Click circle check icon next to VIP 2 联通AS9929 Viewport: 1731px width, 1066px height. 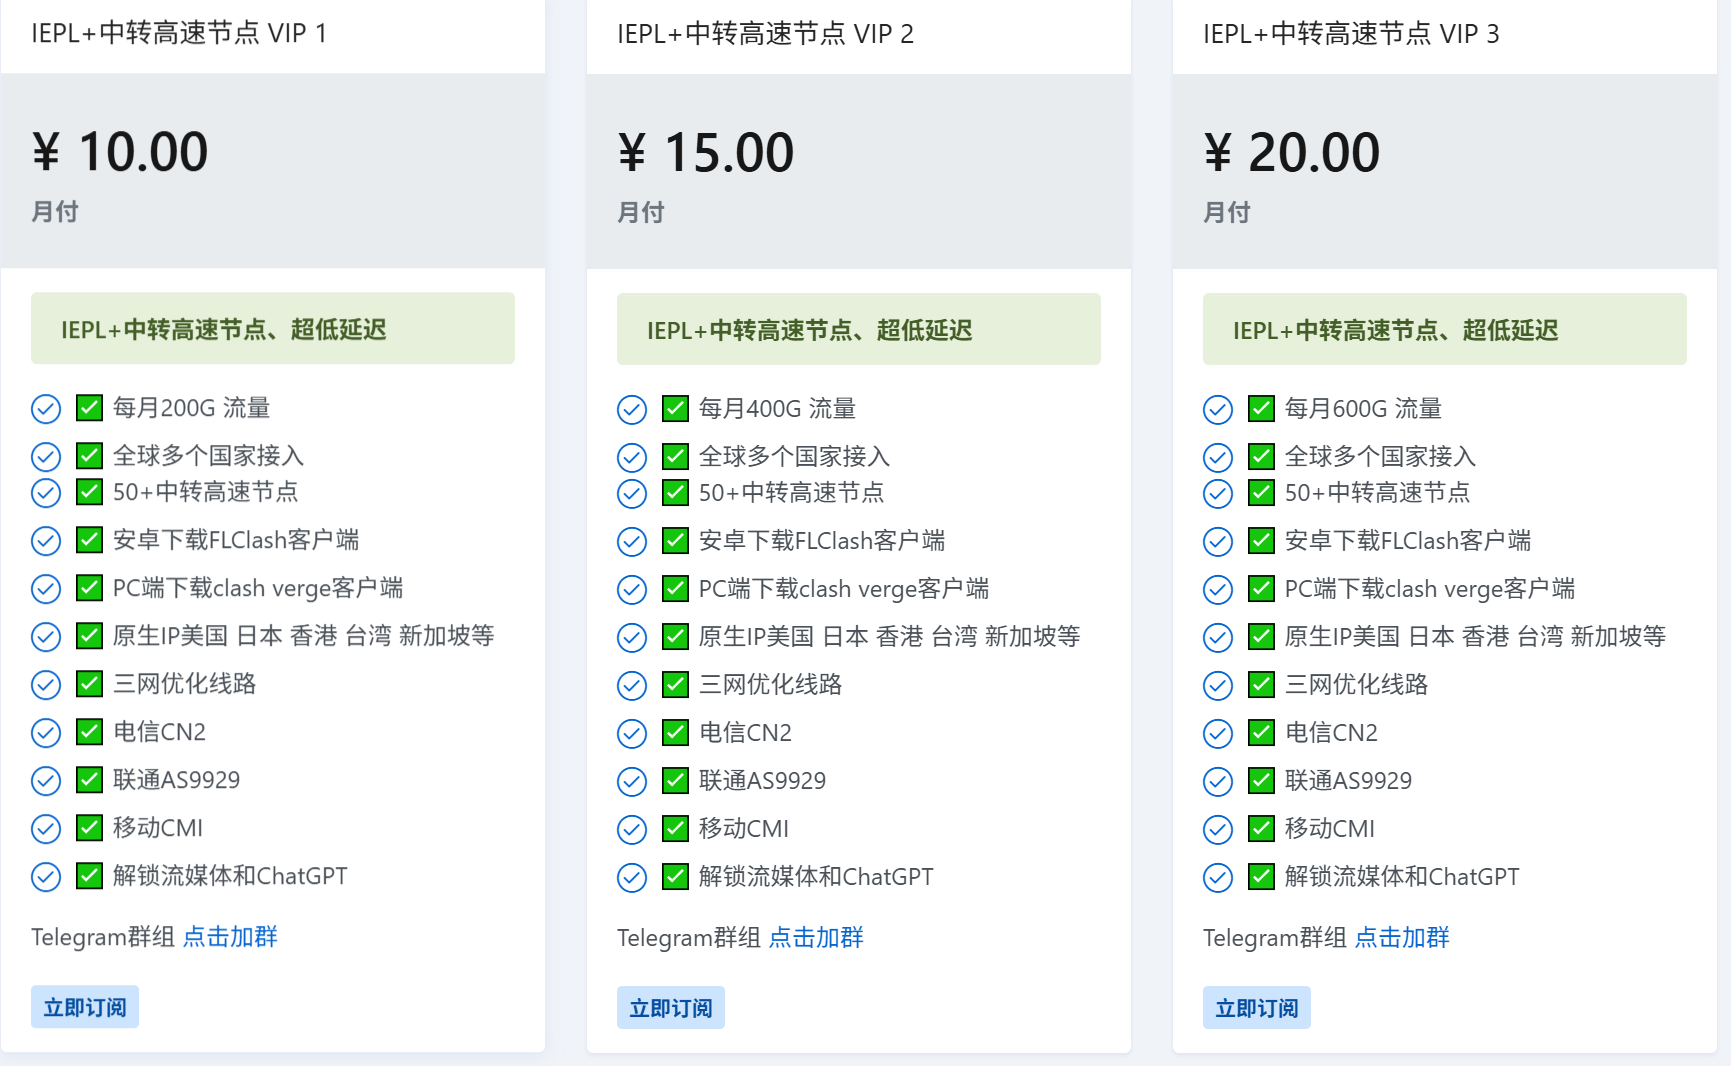[632, 782]
